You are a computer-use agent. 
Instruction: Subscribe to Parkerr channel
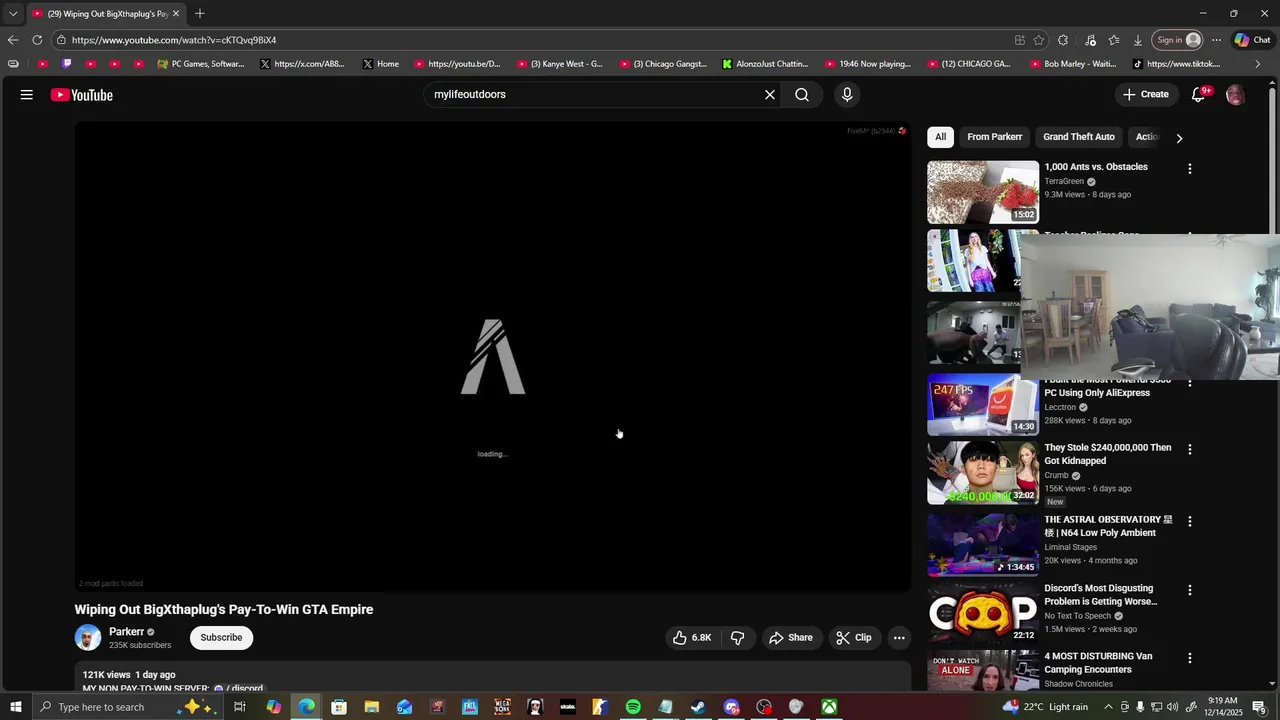point(221,638)
